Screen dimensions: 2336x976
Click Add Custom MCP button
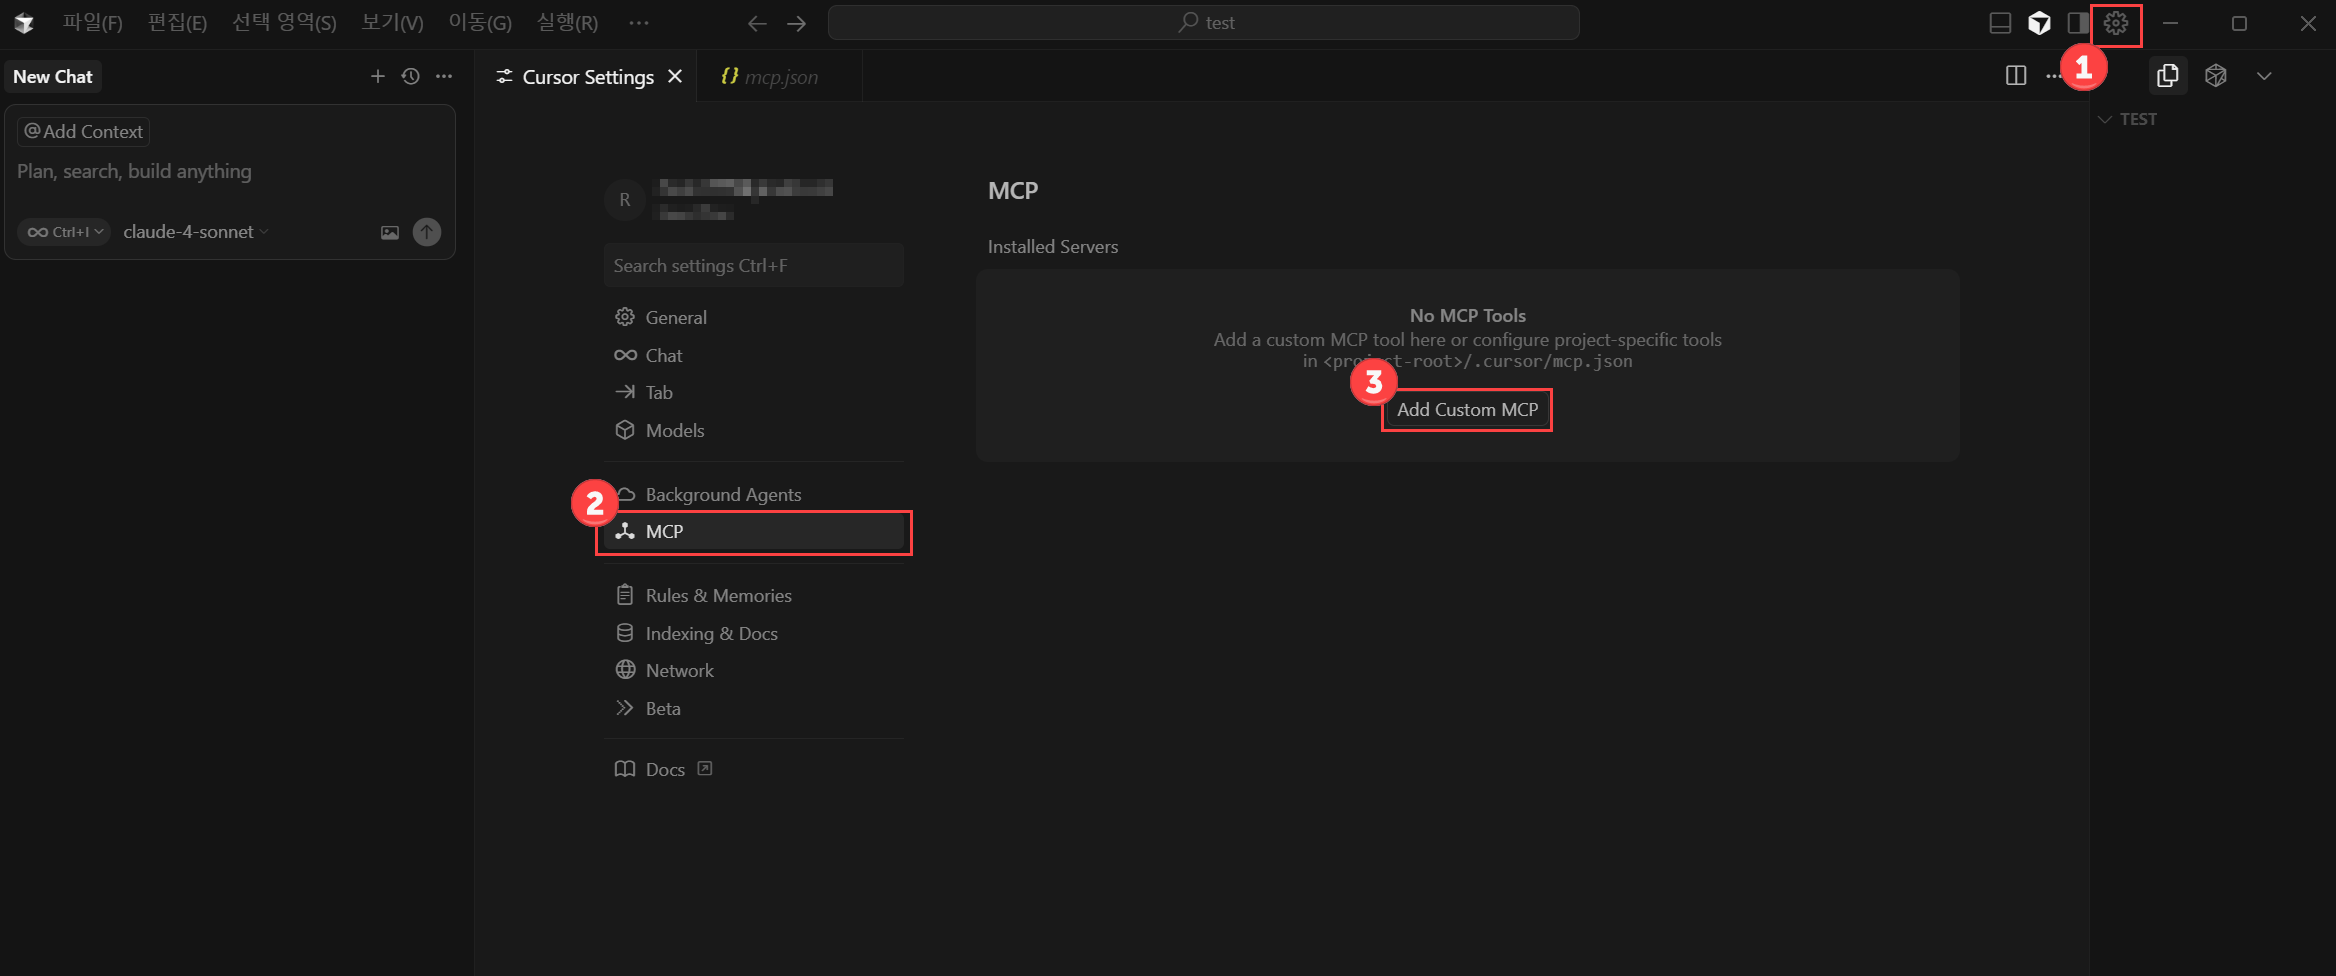[x=1467, y=409]
